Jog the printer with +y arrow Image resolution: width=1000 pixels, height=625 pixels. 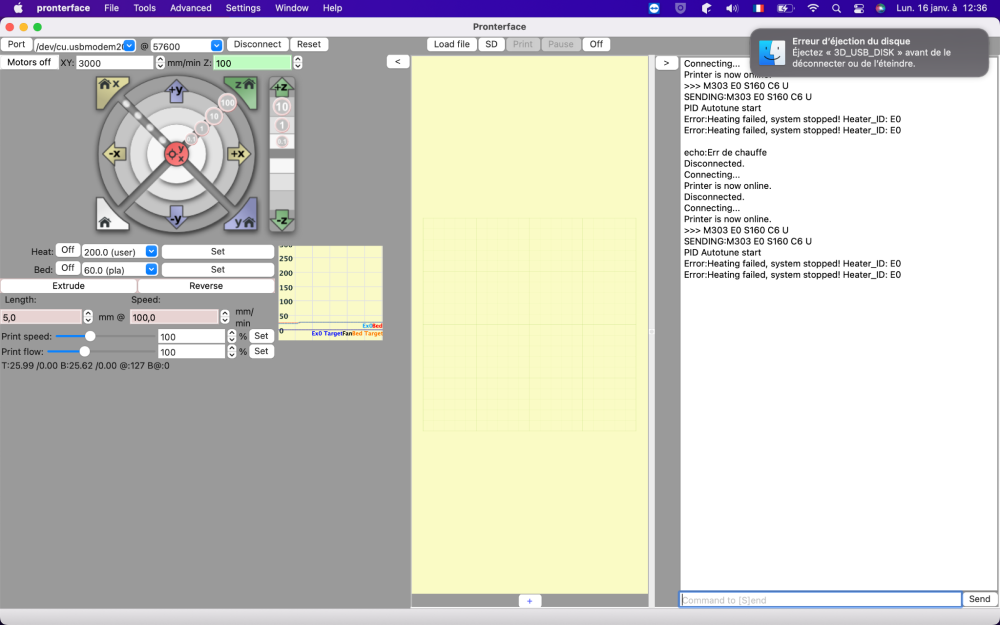[x=176, y=91]
